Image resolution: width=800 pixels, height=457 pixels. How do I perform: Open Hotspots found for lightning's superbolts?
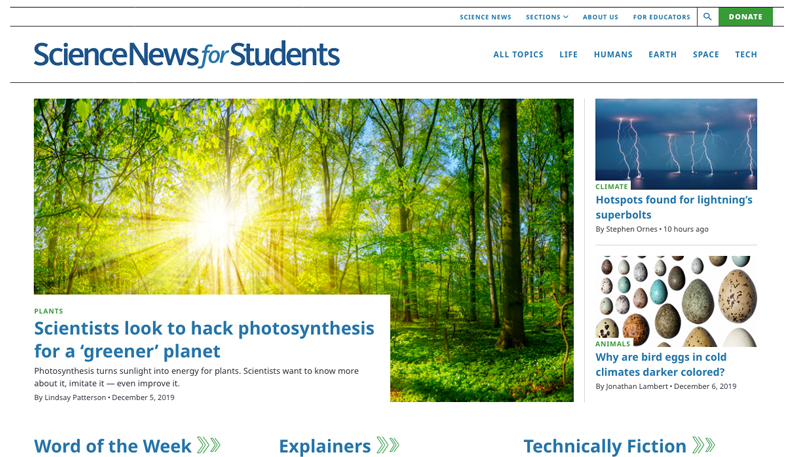[x=674, y=207]
